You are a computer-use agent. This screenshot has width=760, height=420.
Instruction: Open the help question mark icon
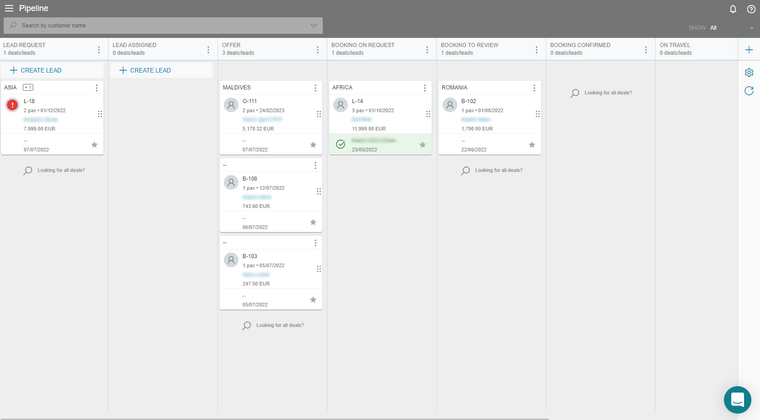751,9
